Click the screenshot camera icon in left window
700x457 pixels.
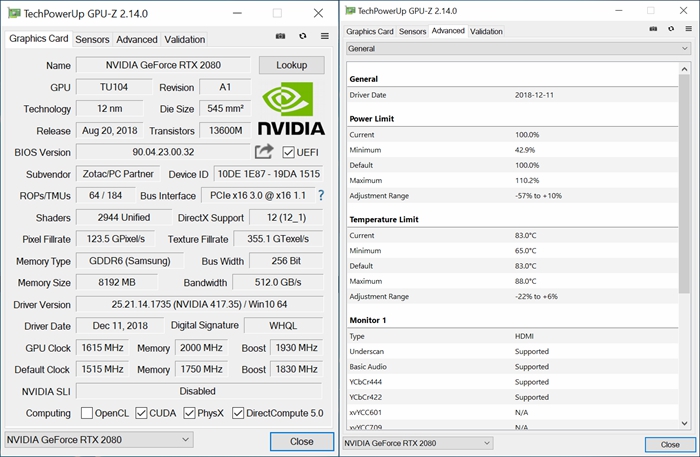(x=280, y=36)
